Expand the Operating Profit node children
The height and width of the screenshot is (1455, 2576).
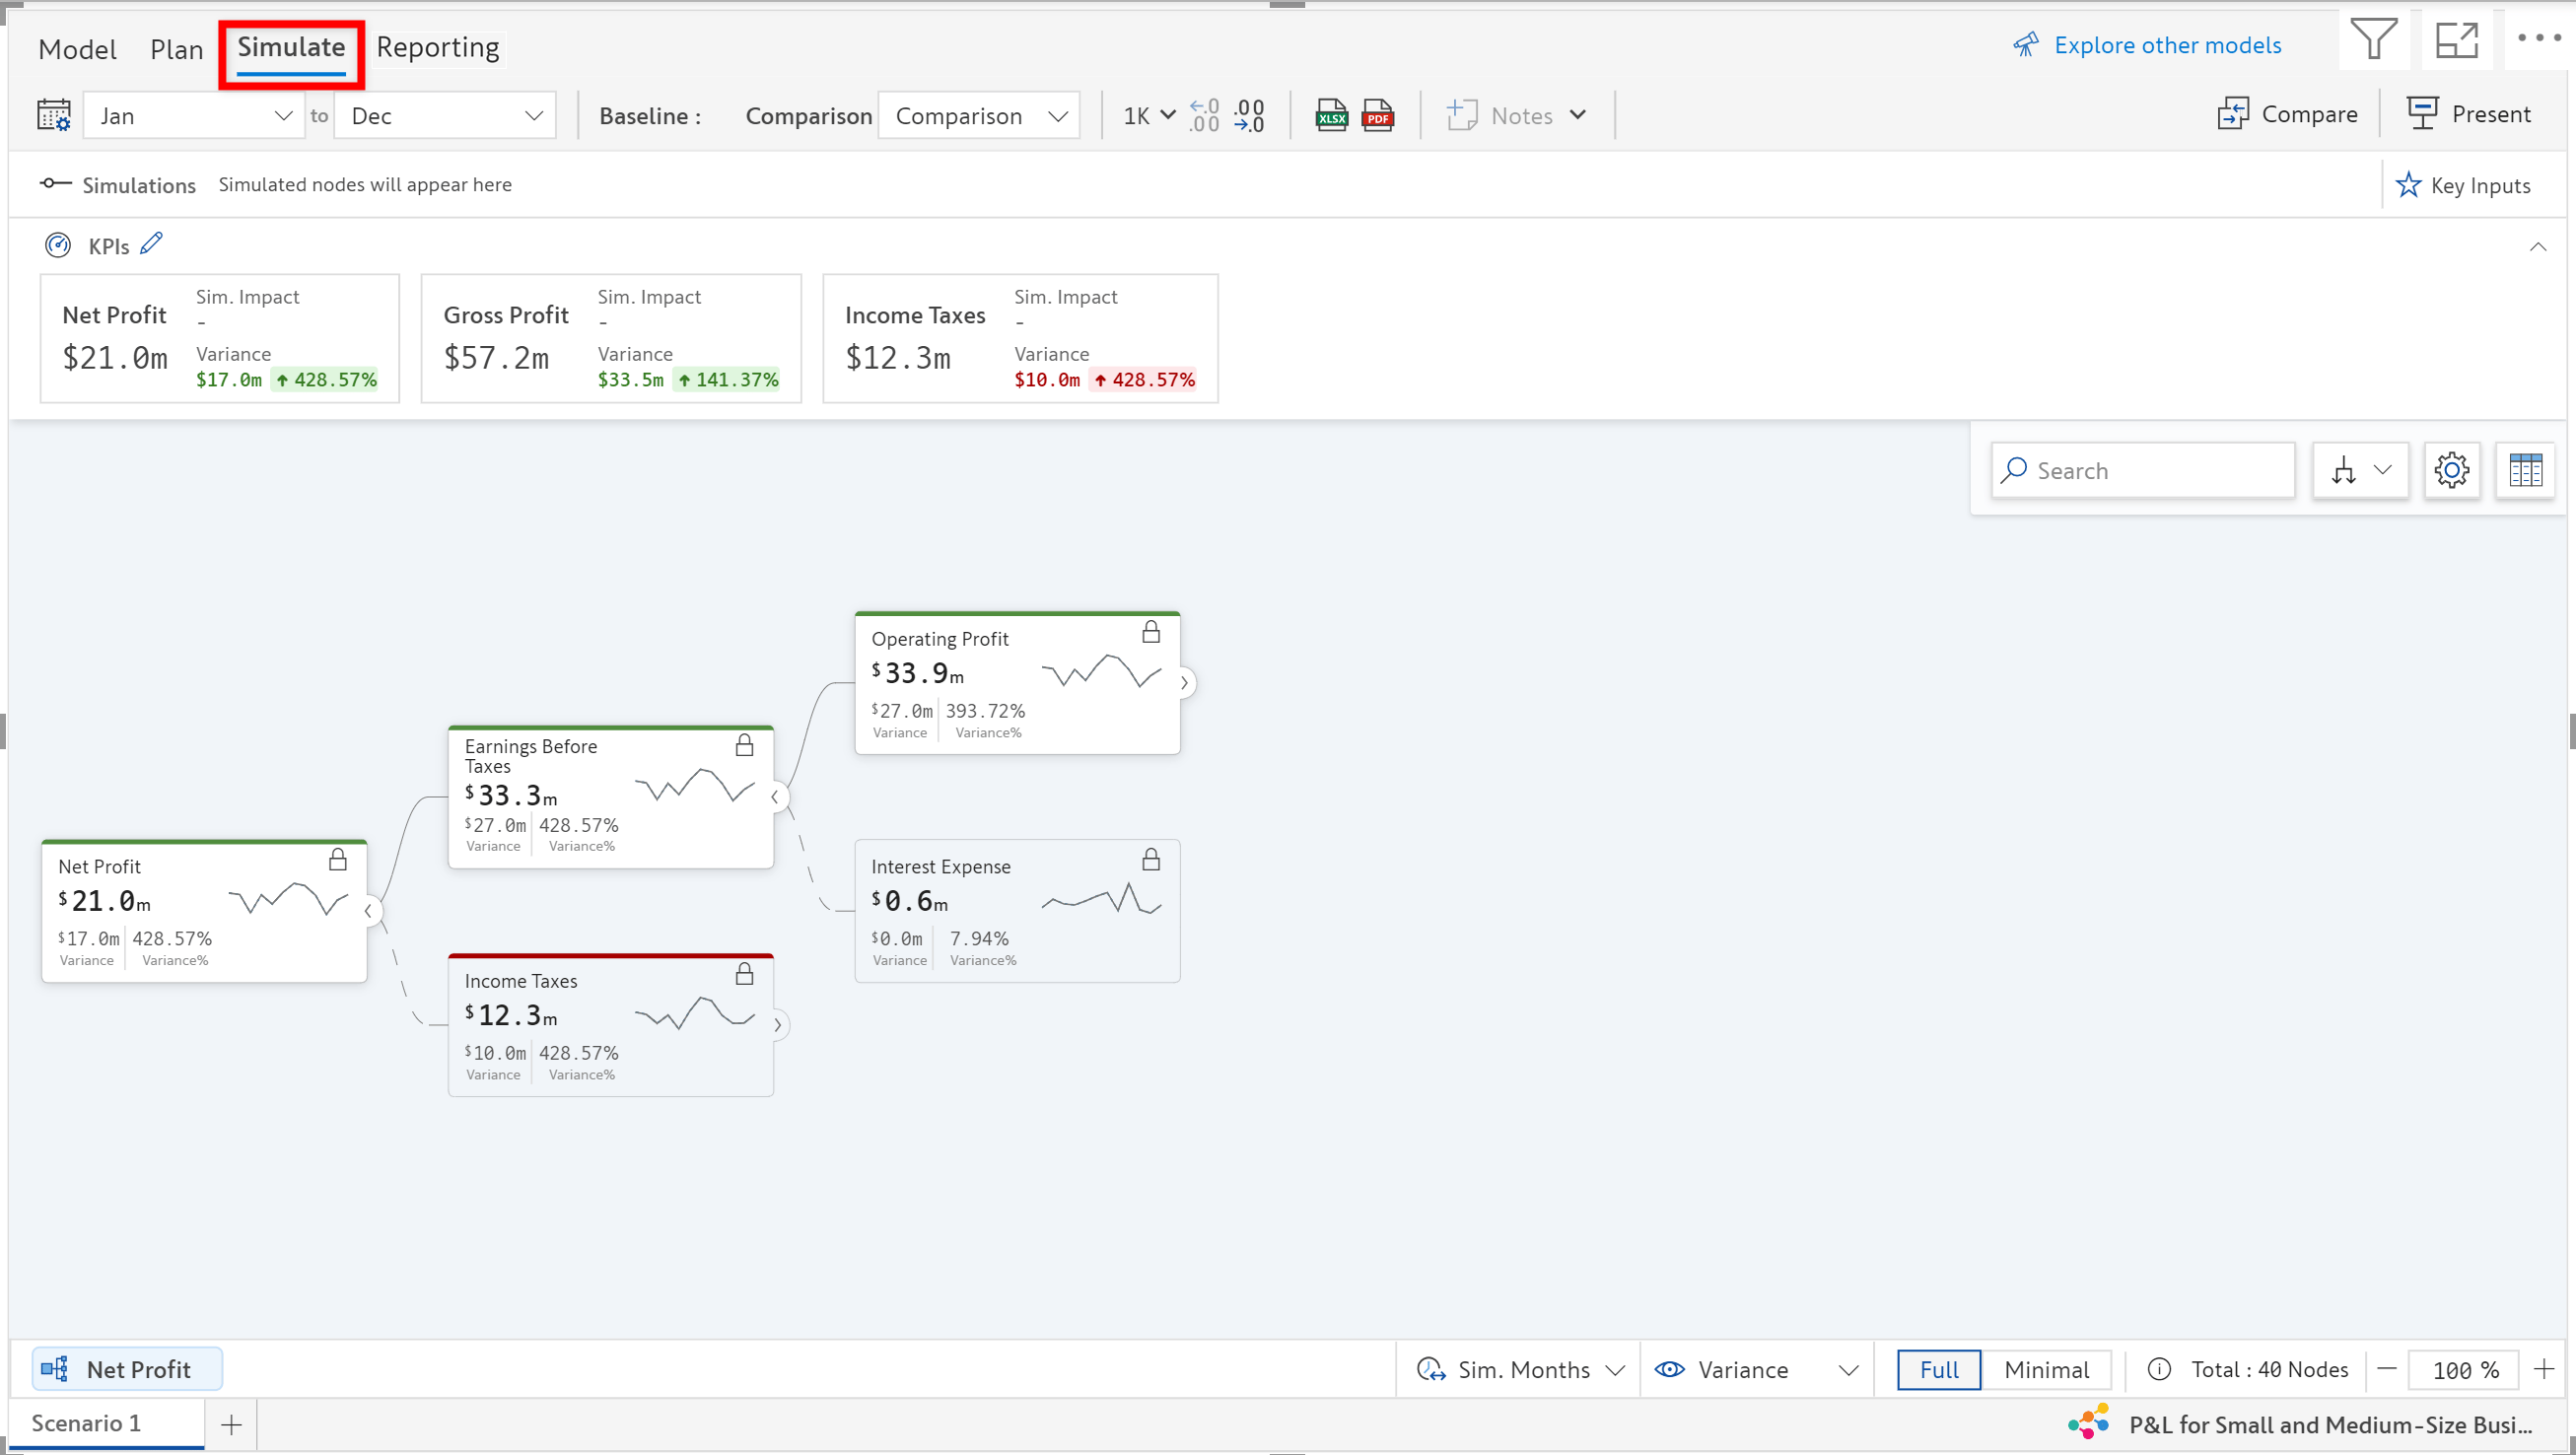[x=1184, y=683]
